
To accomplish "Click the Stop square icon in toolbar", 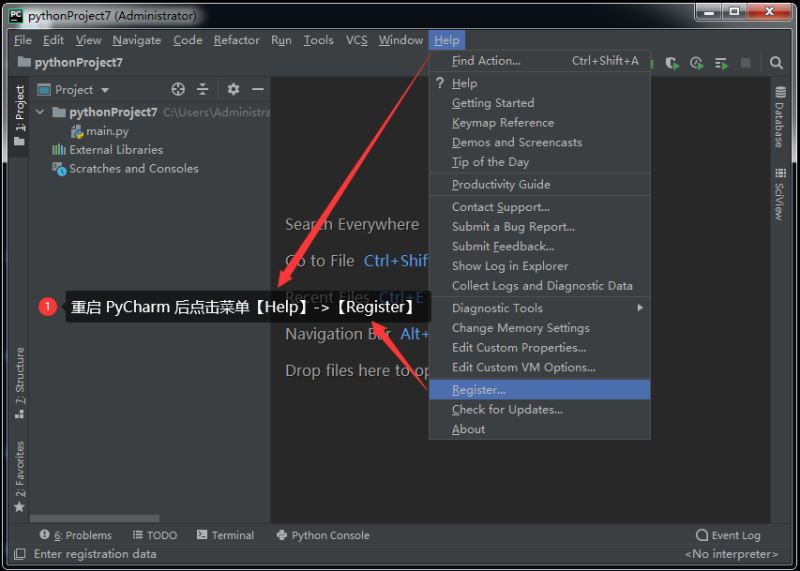I will coord(745,63).
